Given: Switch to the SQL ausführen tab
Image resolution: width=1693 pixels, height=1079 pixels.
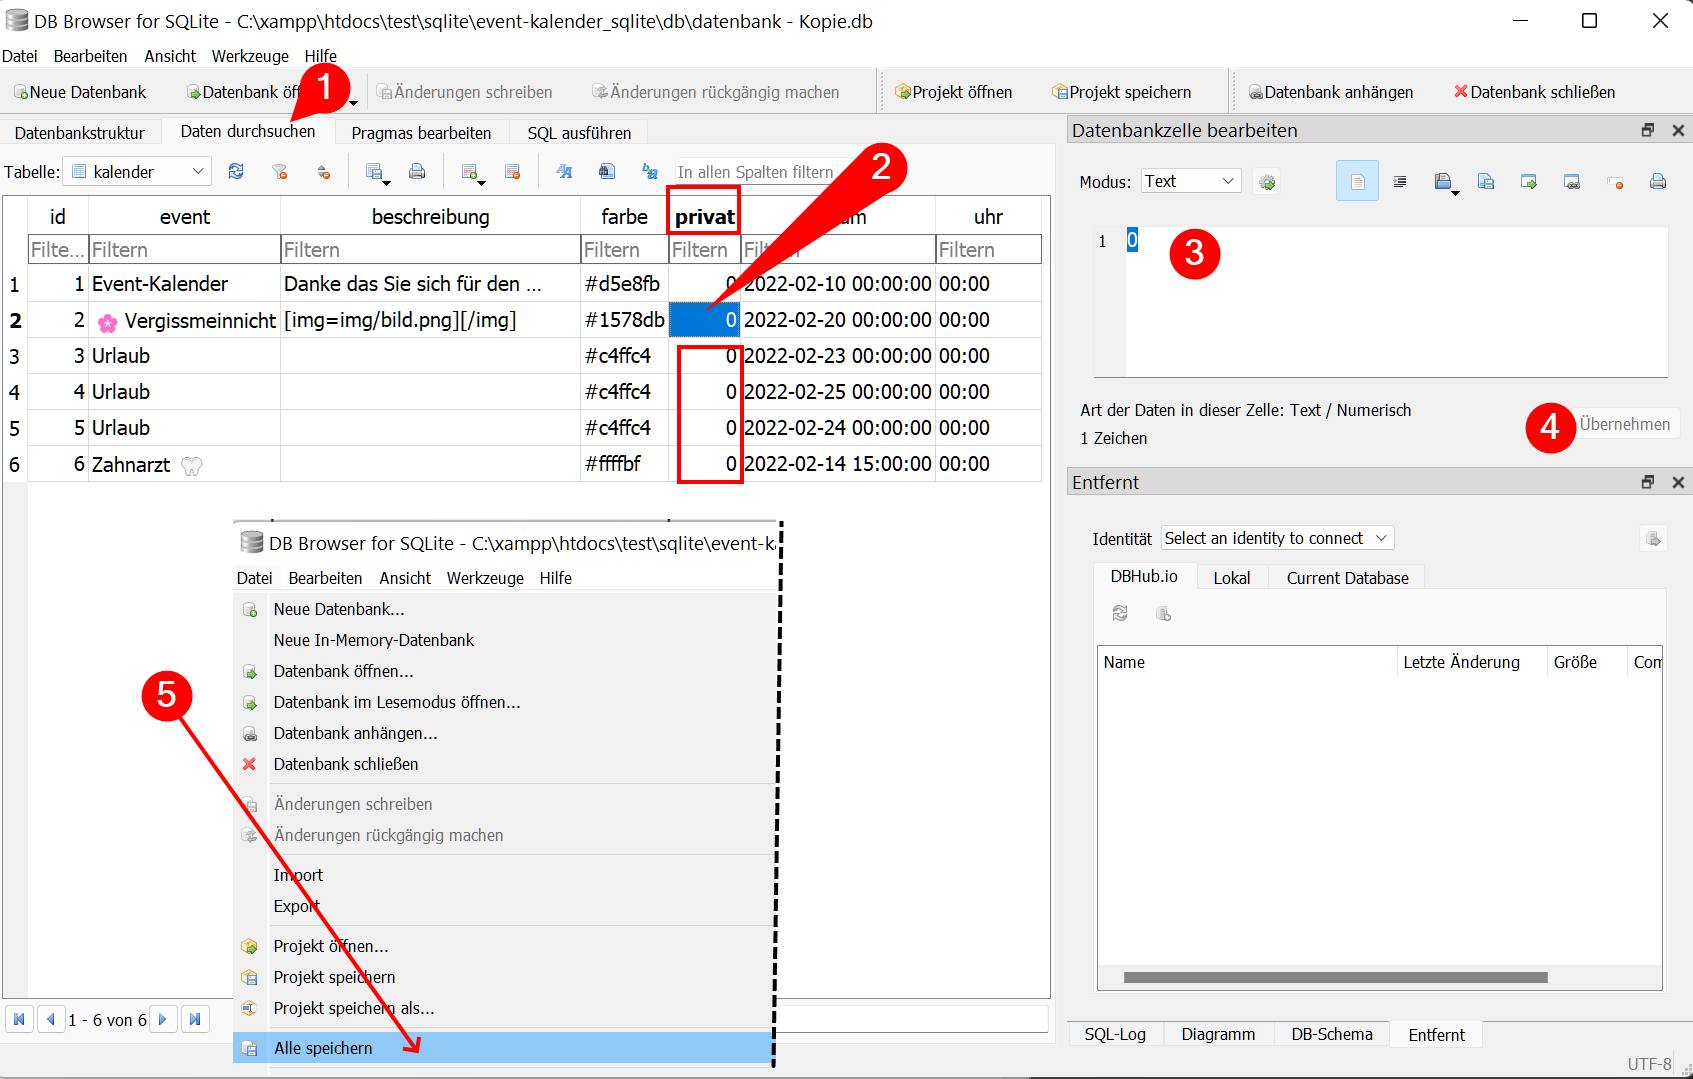Looking at the screenshot, I should [579, 133].
